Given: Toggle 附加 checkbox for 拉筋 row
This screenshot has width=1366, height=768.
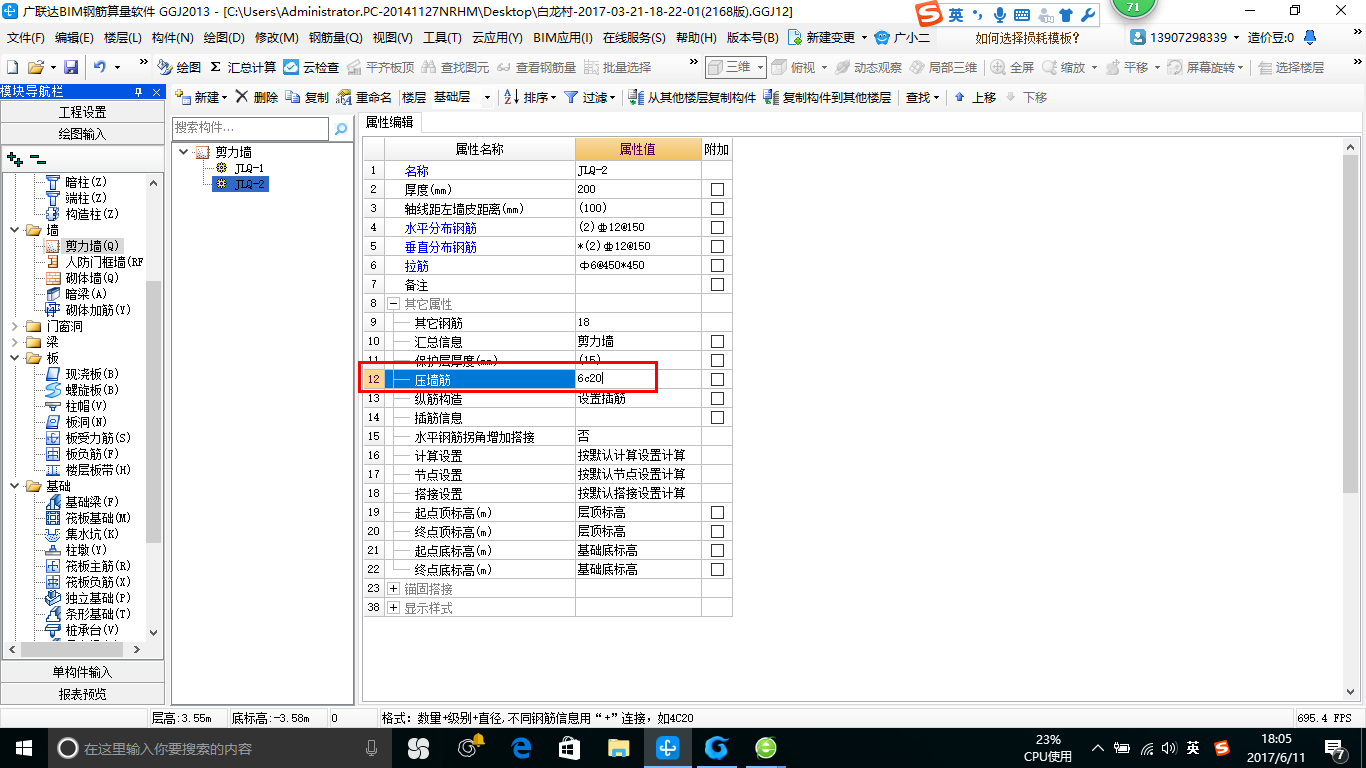Looking at the screenshot, I should (x=717, y=265).
